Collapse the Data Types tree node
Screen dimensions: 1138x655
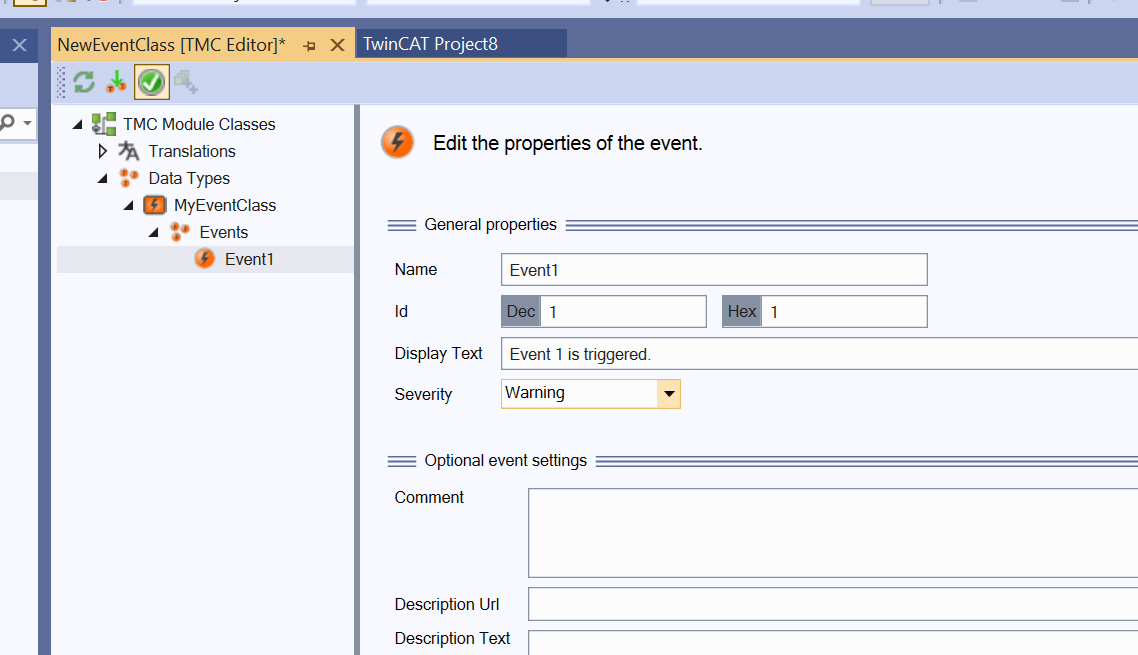(x=102, y=178)
